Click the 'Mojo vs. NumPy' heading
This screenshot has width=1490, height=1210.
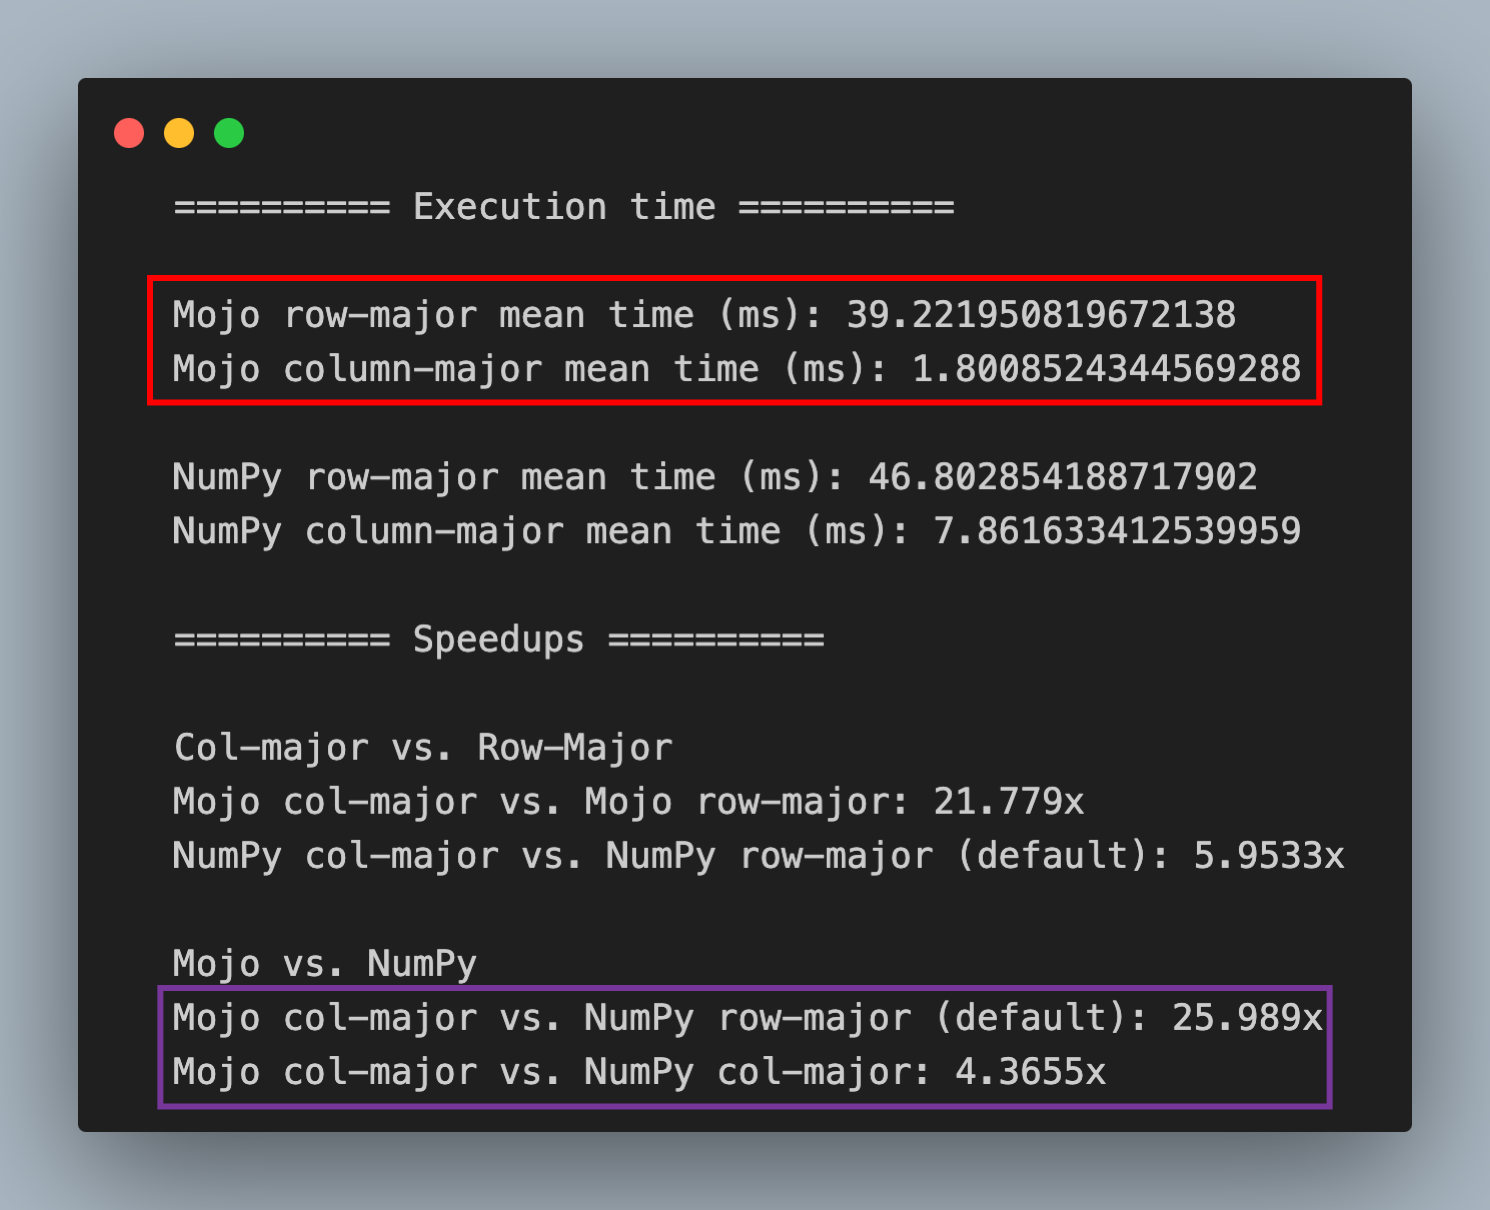pos(325,964)
